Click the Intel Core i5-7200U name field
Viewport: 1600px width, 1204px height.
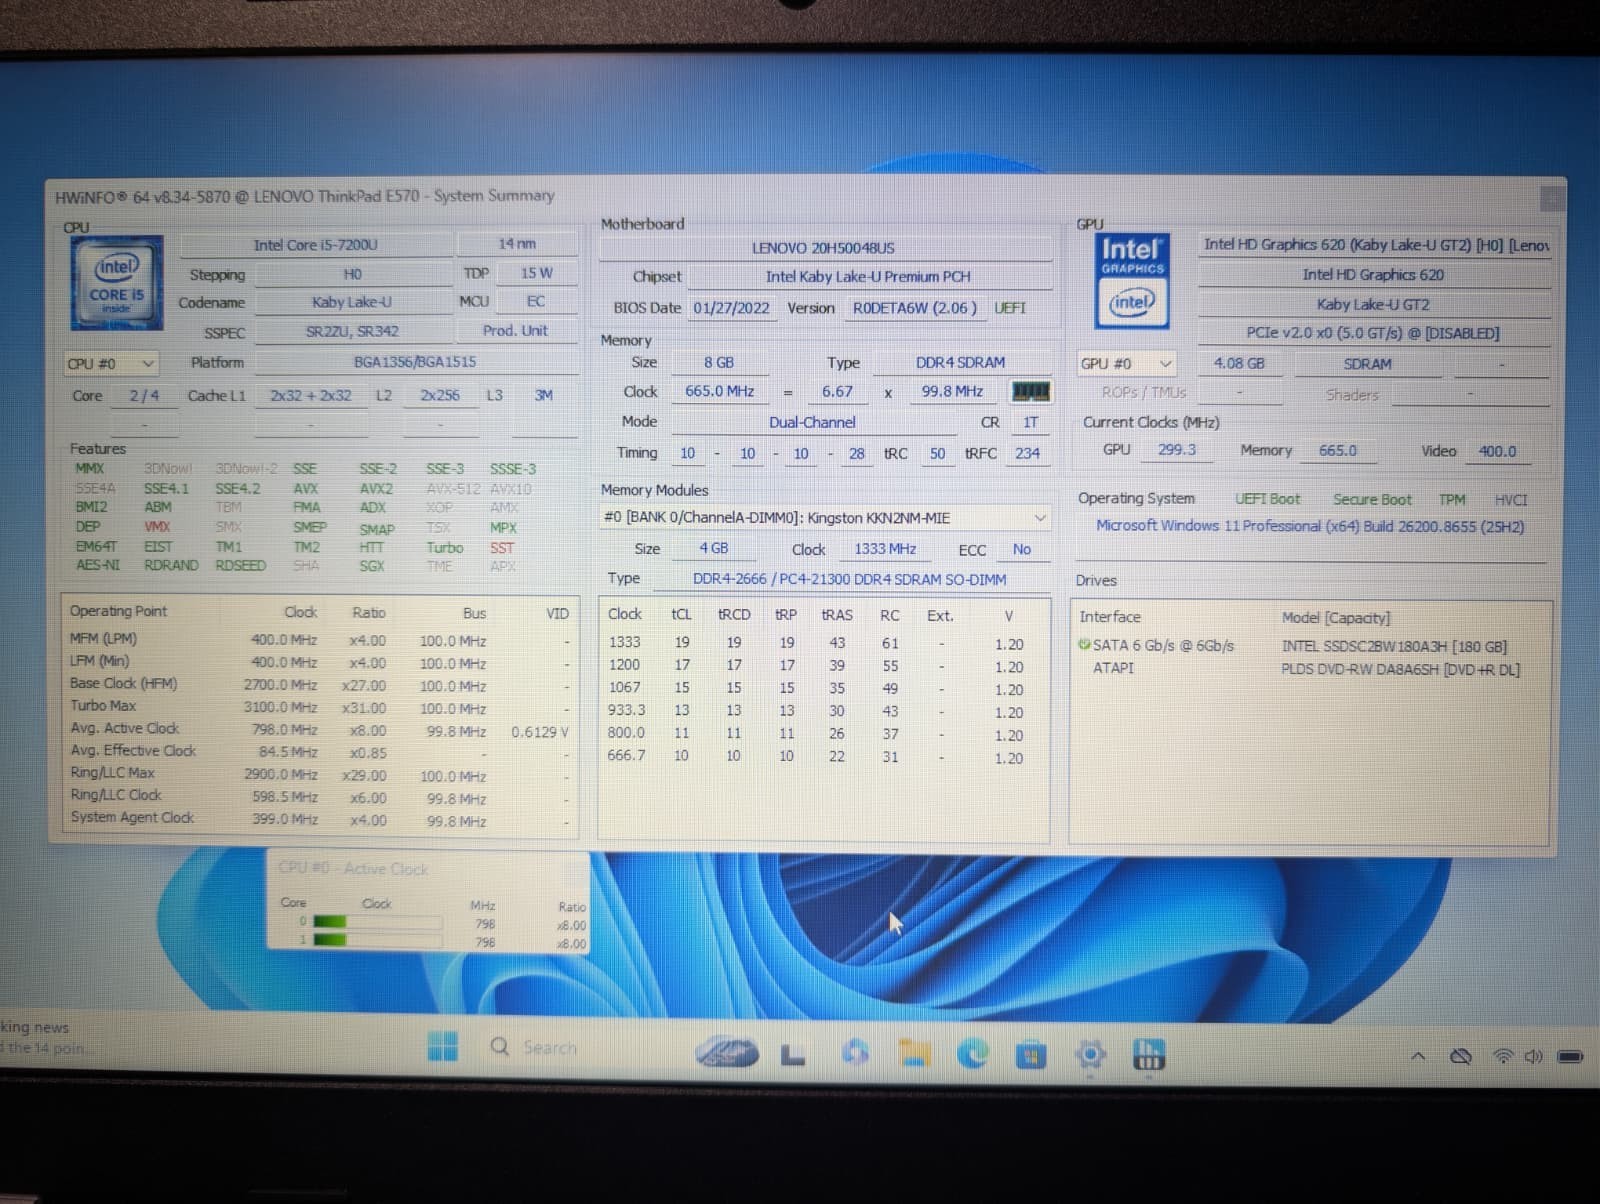coord(316,245)
